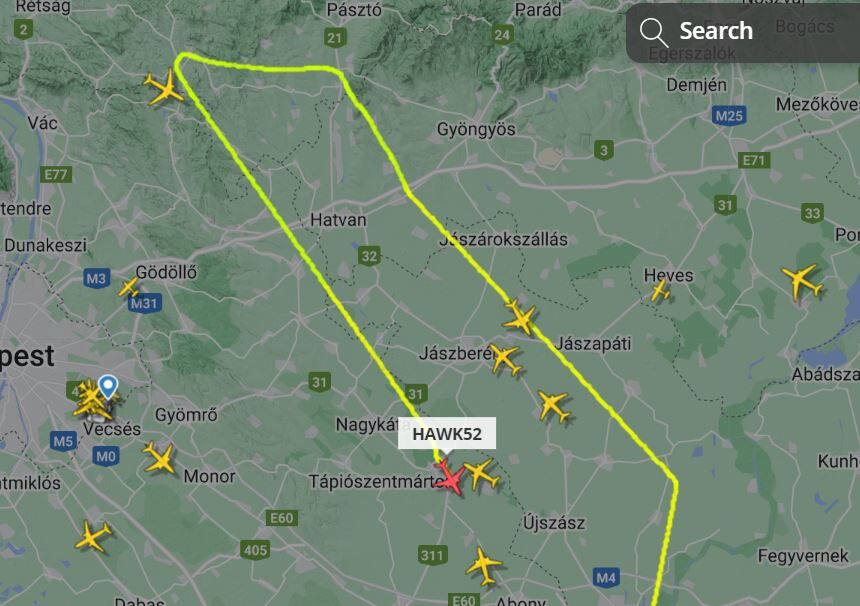The width and height of the screenshot is (860, 606).
Task: Select the small plane near Gödöllő
Action: click(129, 287)
